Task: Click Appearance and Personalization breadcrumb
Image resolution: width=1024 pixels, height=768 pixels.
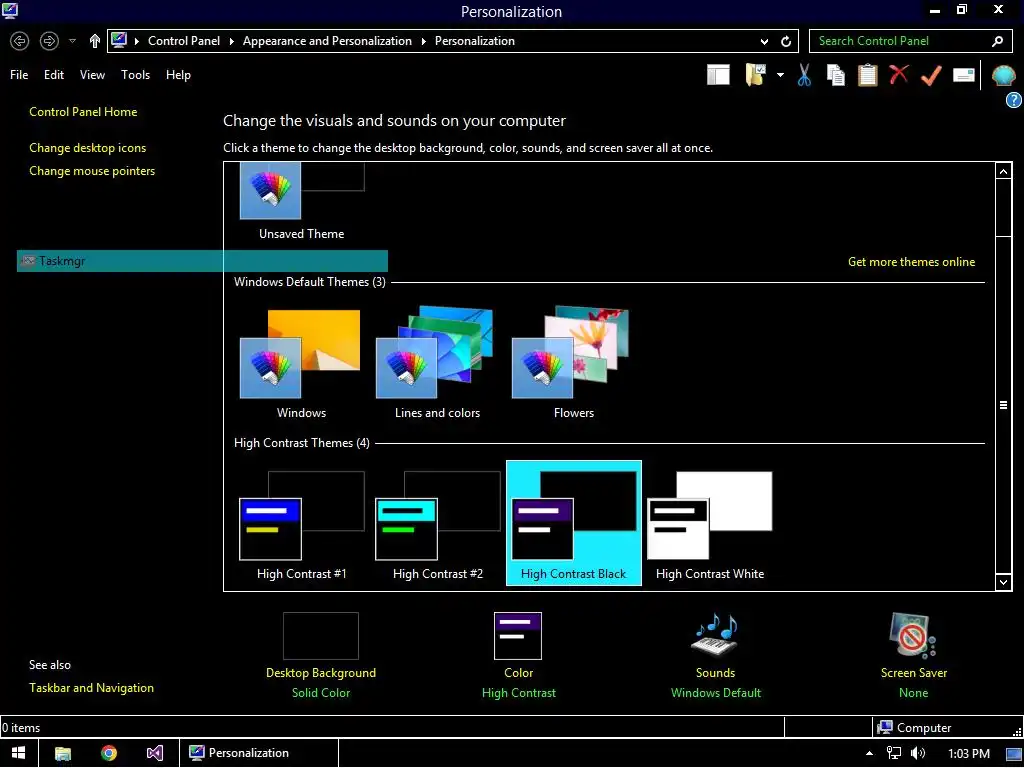Action: 327,41
